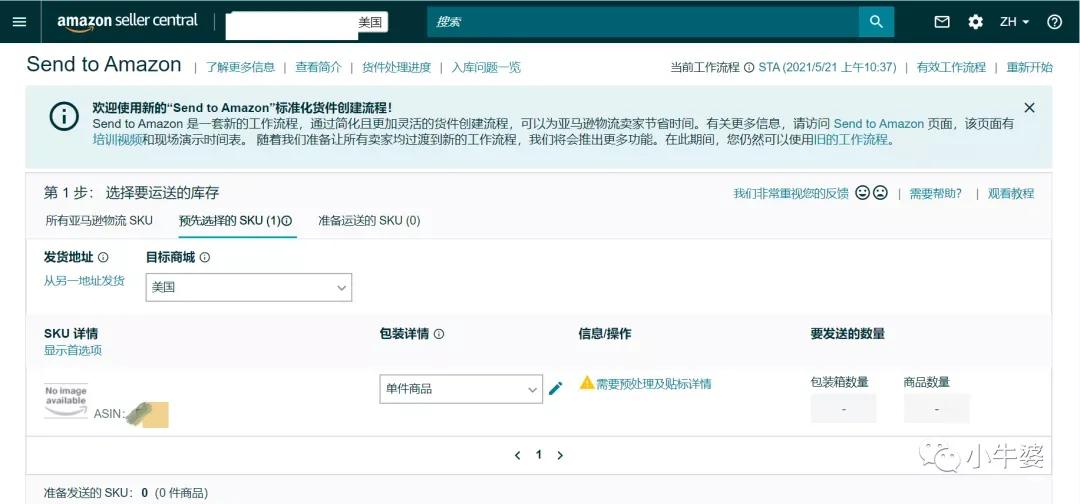Open the 单件商品 packaging dropdown

point(461,389)
